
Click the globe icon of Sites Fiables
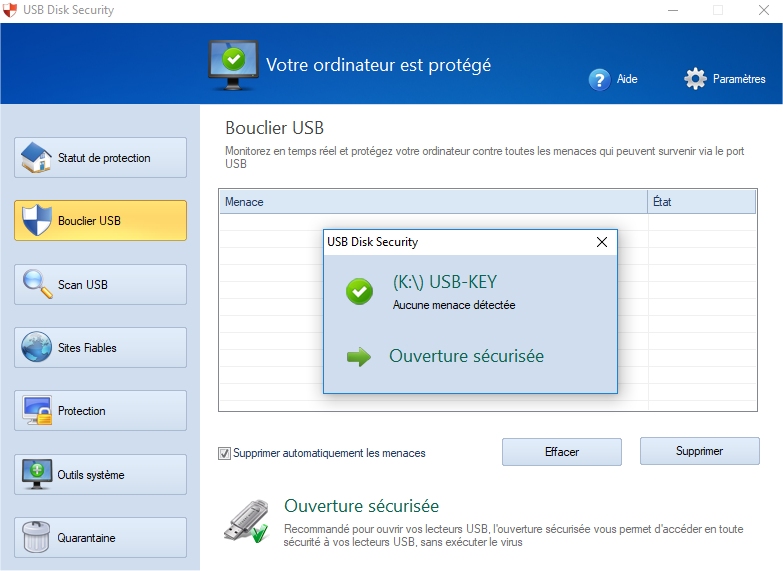36,347
